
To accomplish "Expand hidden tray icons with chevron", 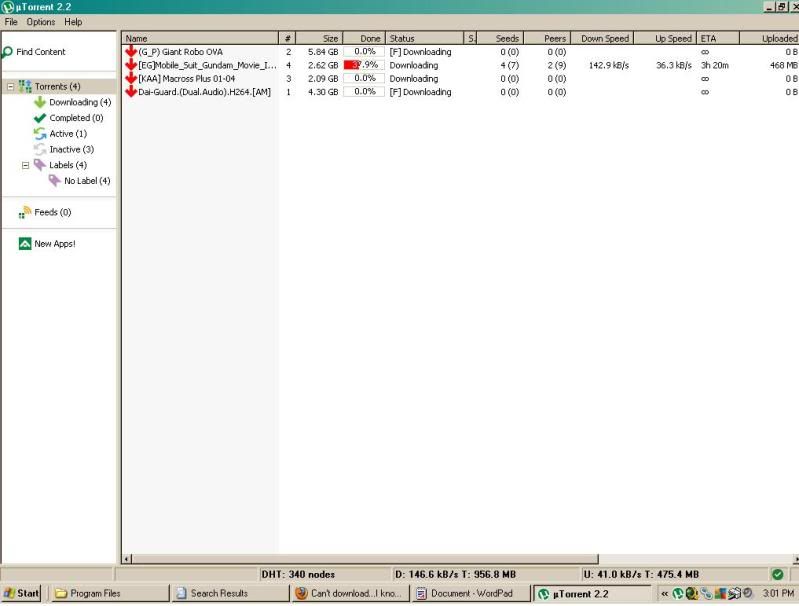I will [x=664, y=593].
